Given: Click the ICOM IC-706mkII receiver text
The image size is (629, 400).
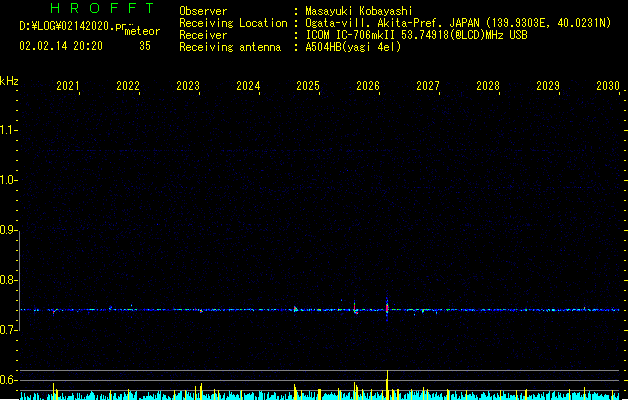Looking at the screenshot, I should (x=416, y=35).
